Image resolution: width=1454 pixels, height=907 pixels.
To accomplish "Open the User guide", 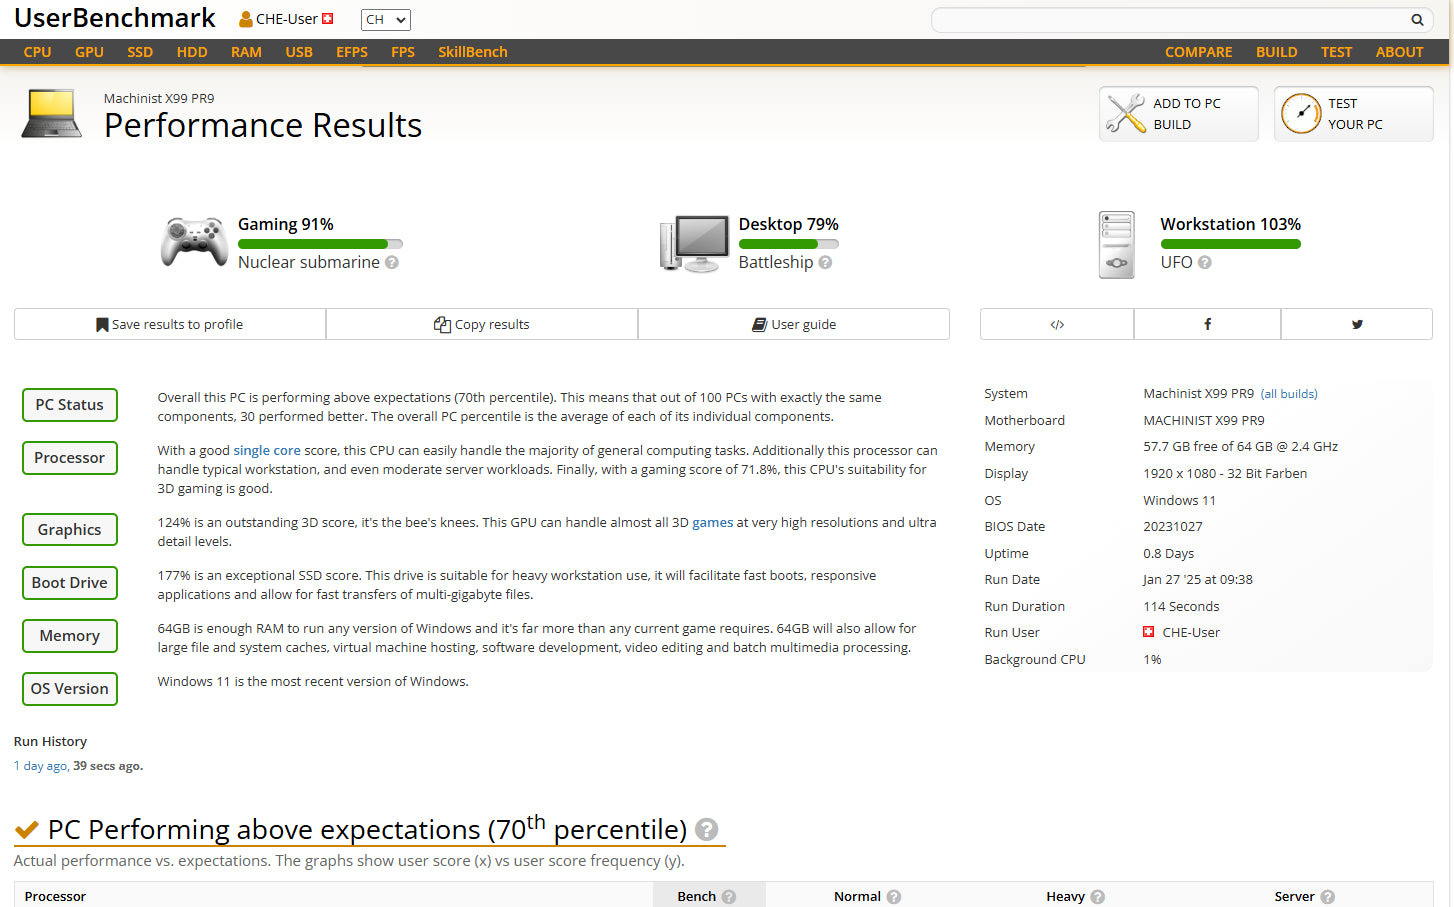I will pyautogui.click(x=794, y=324).
